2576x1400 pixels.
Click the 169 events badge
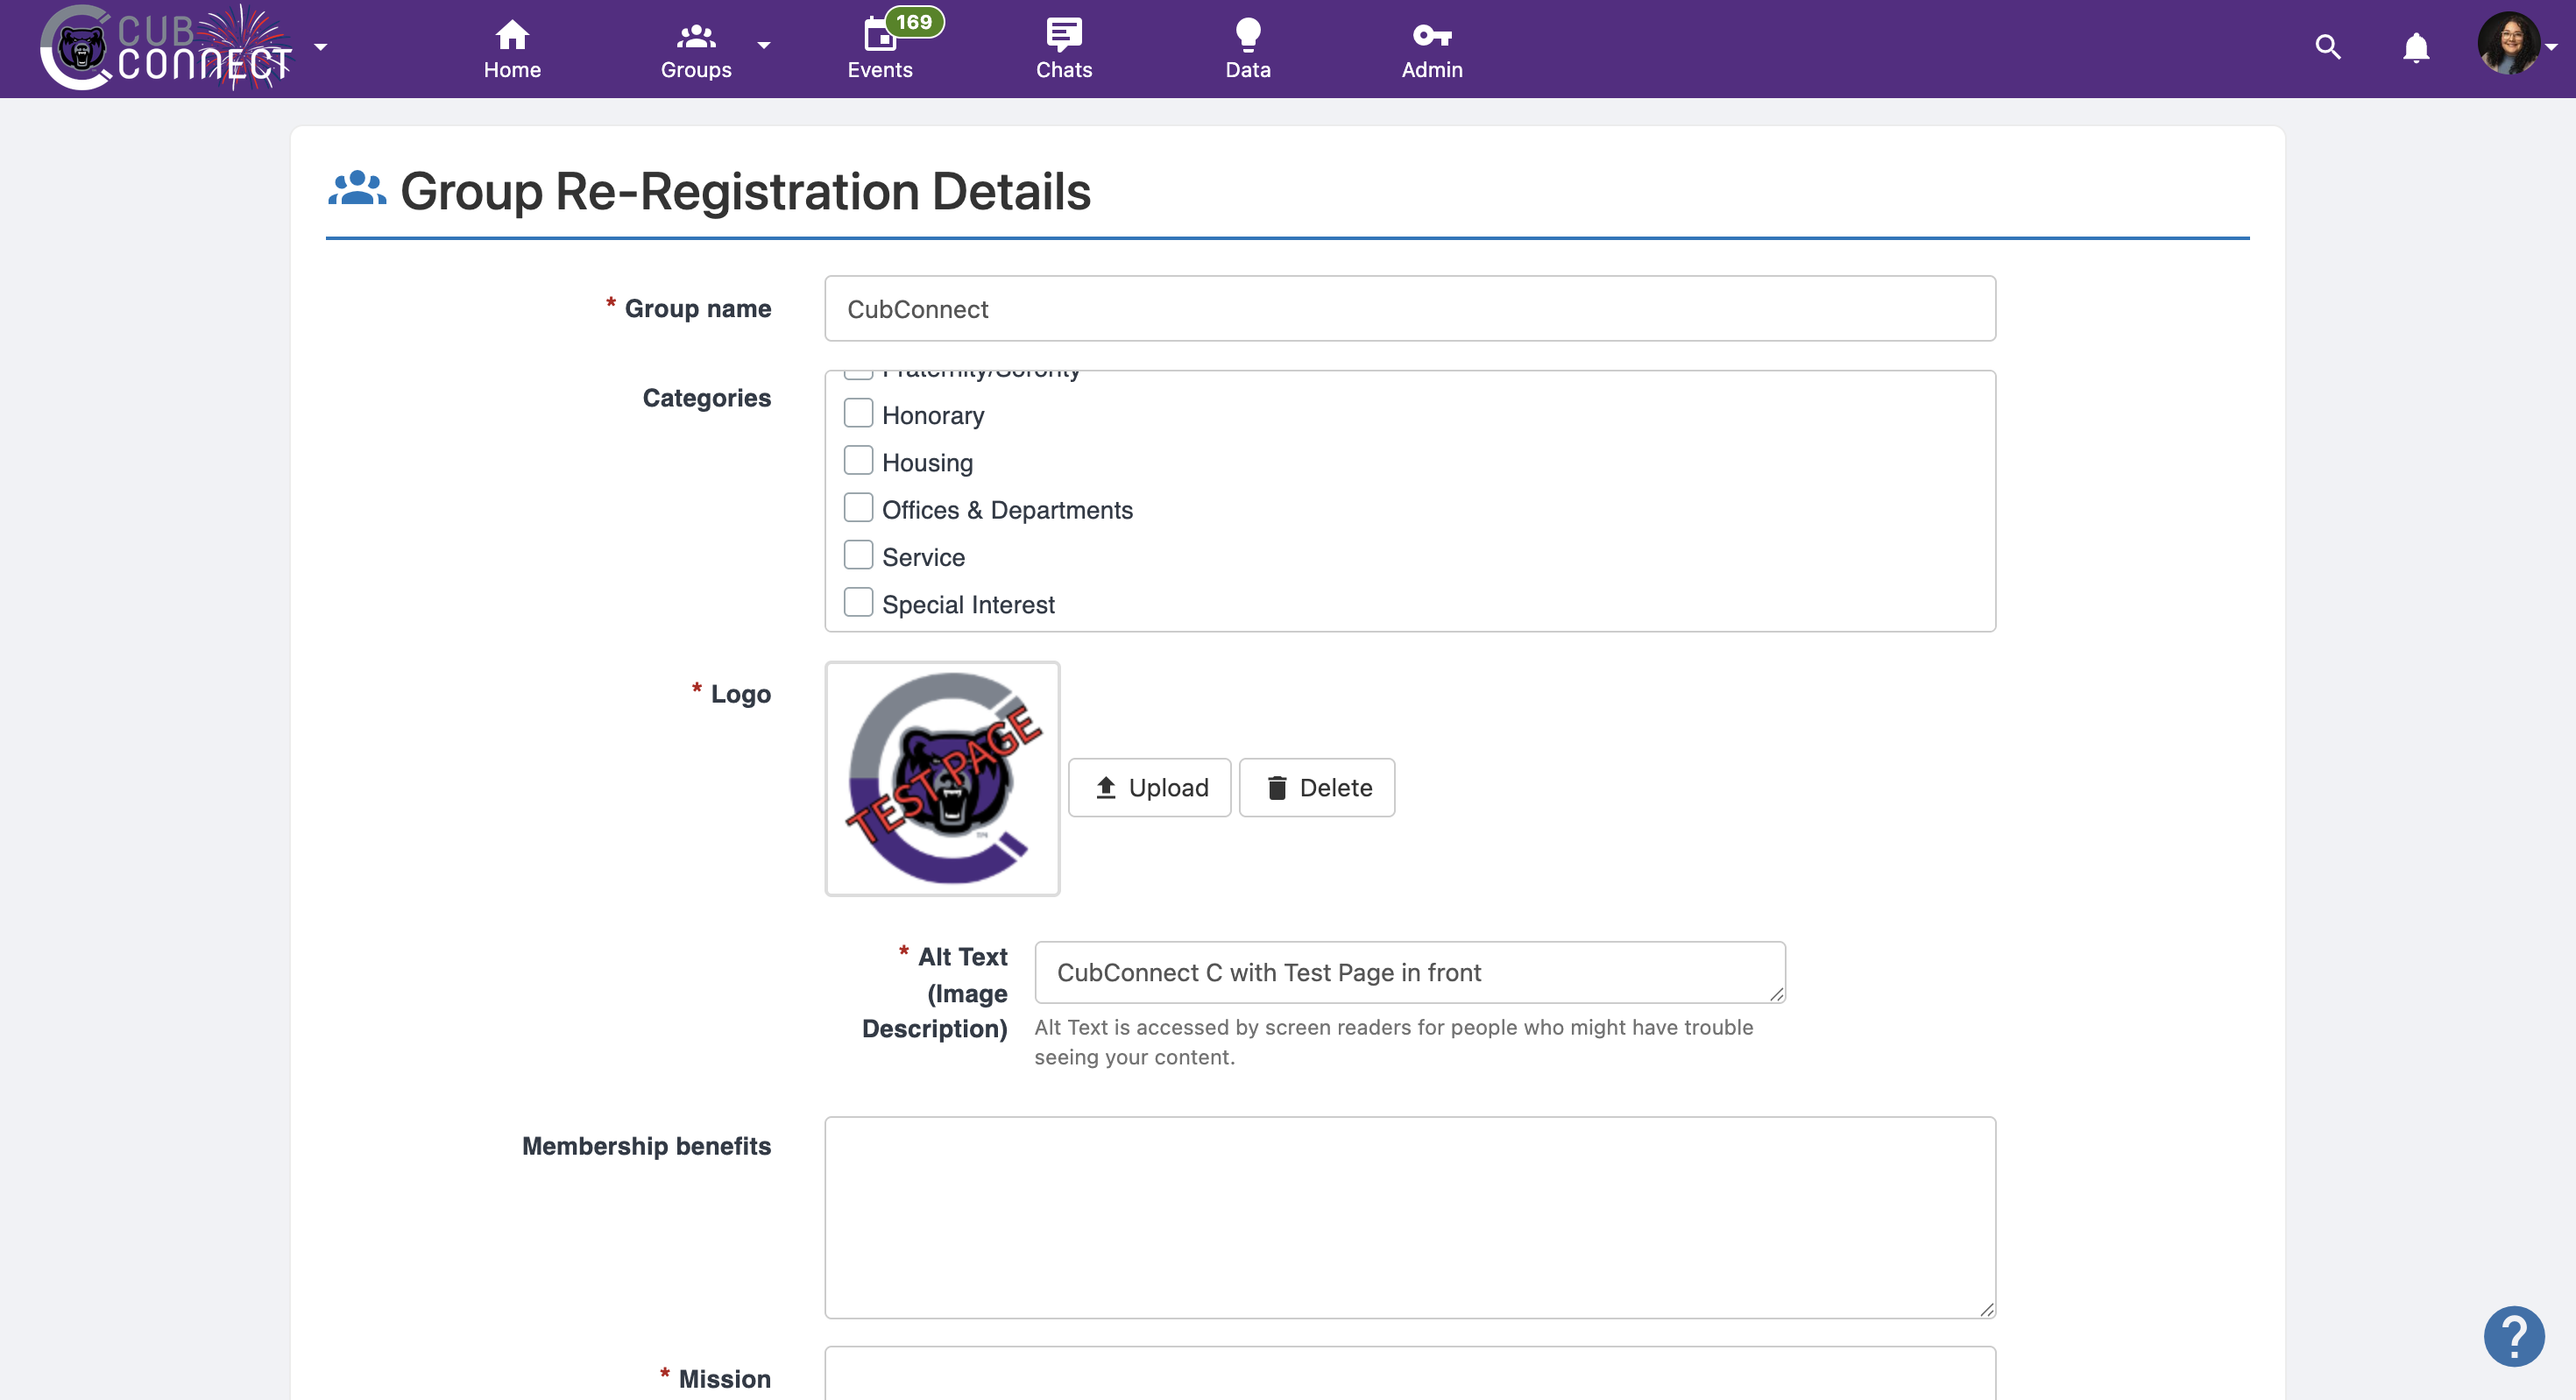(x=914, y=22)
